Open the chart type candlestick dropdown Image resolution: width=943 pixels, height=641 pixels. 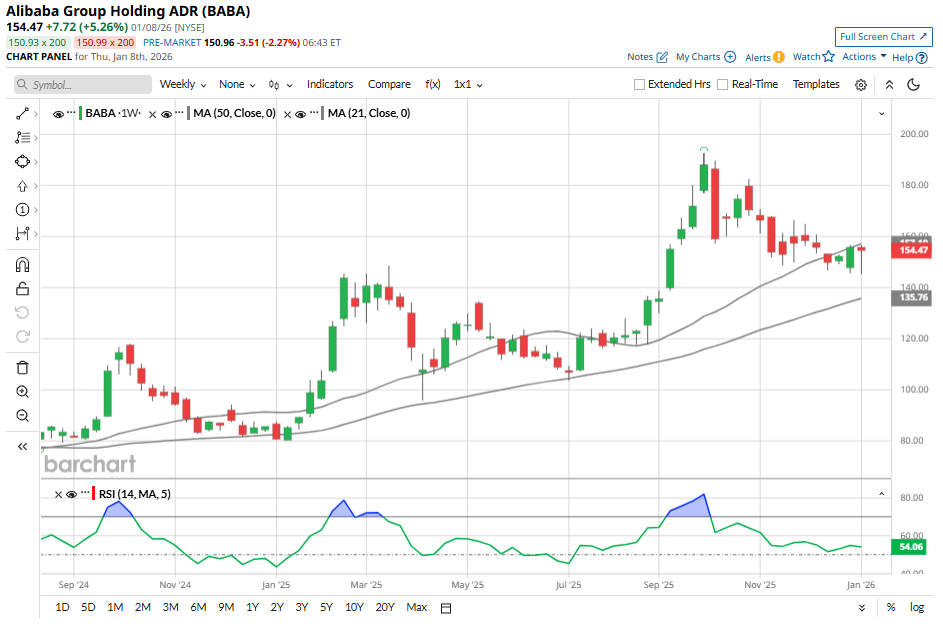coord(280,85)
